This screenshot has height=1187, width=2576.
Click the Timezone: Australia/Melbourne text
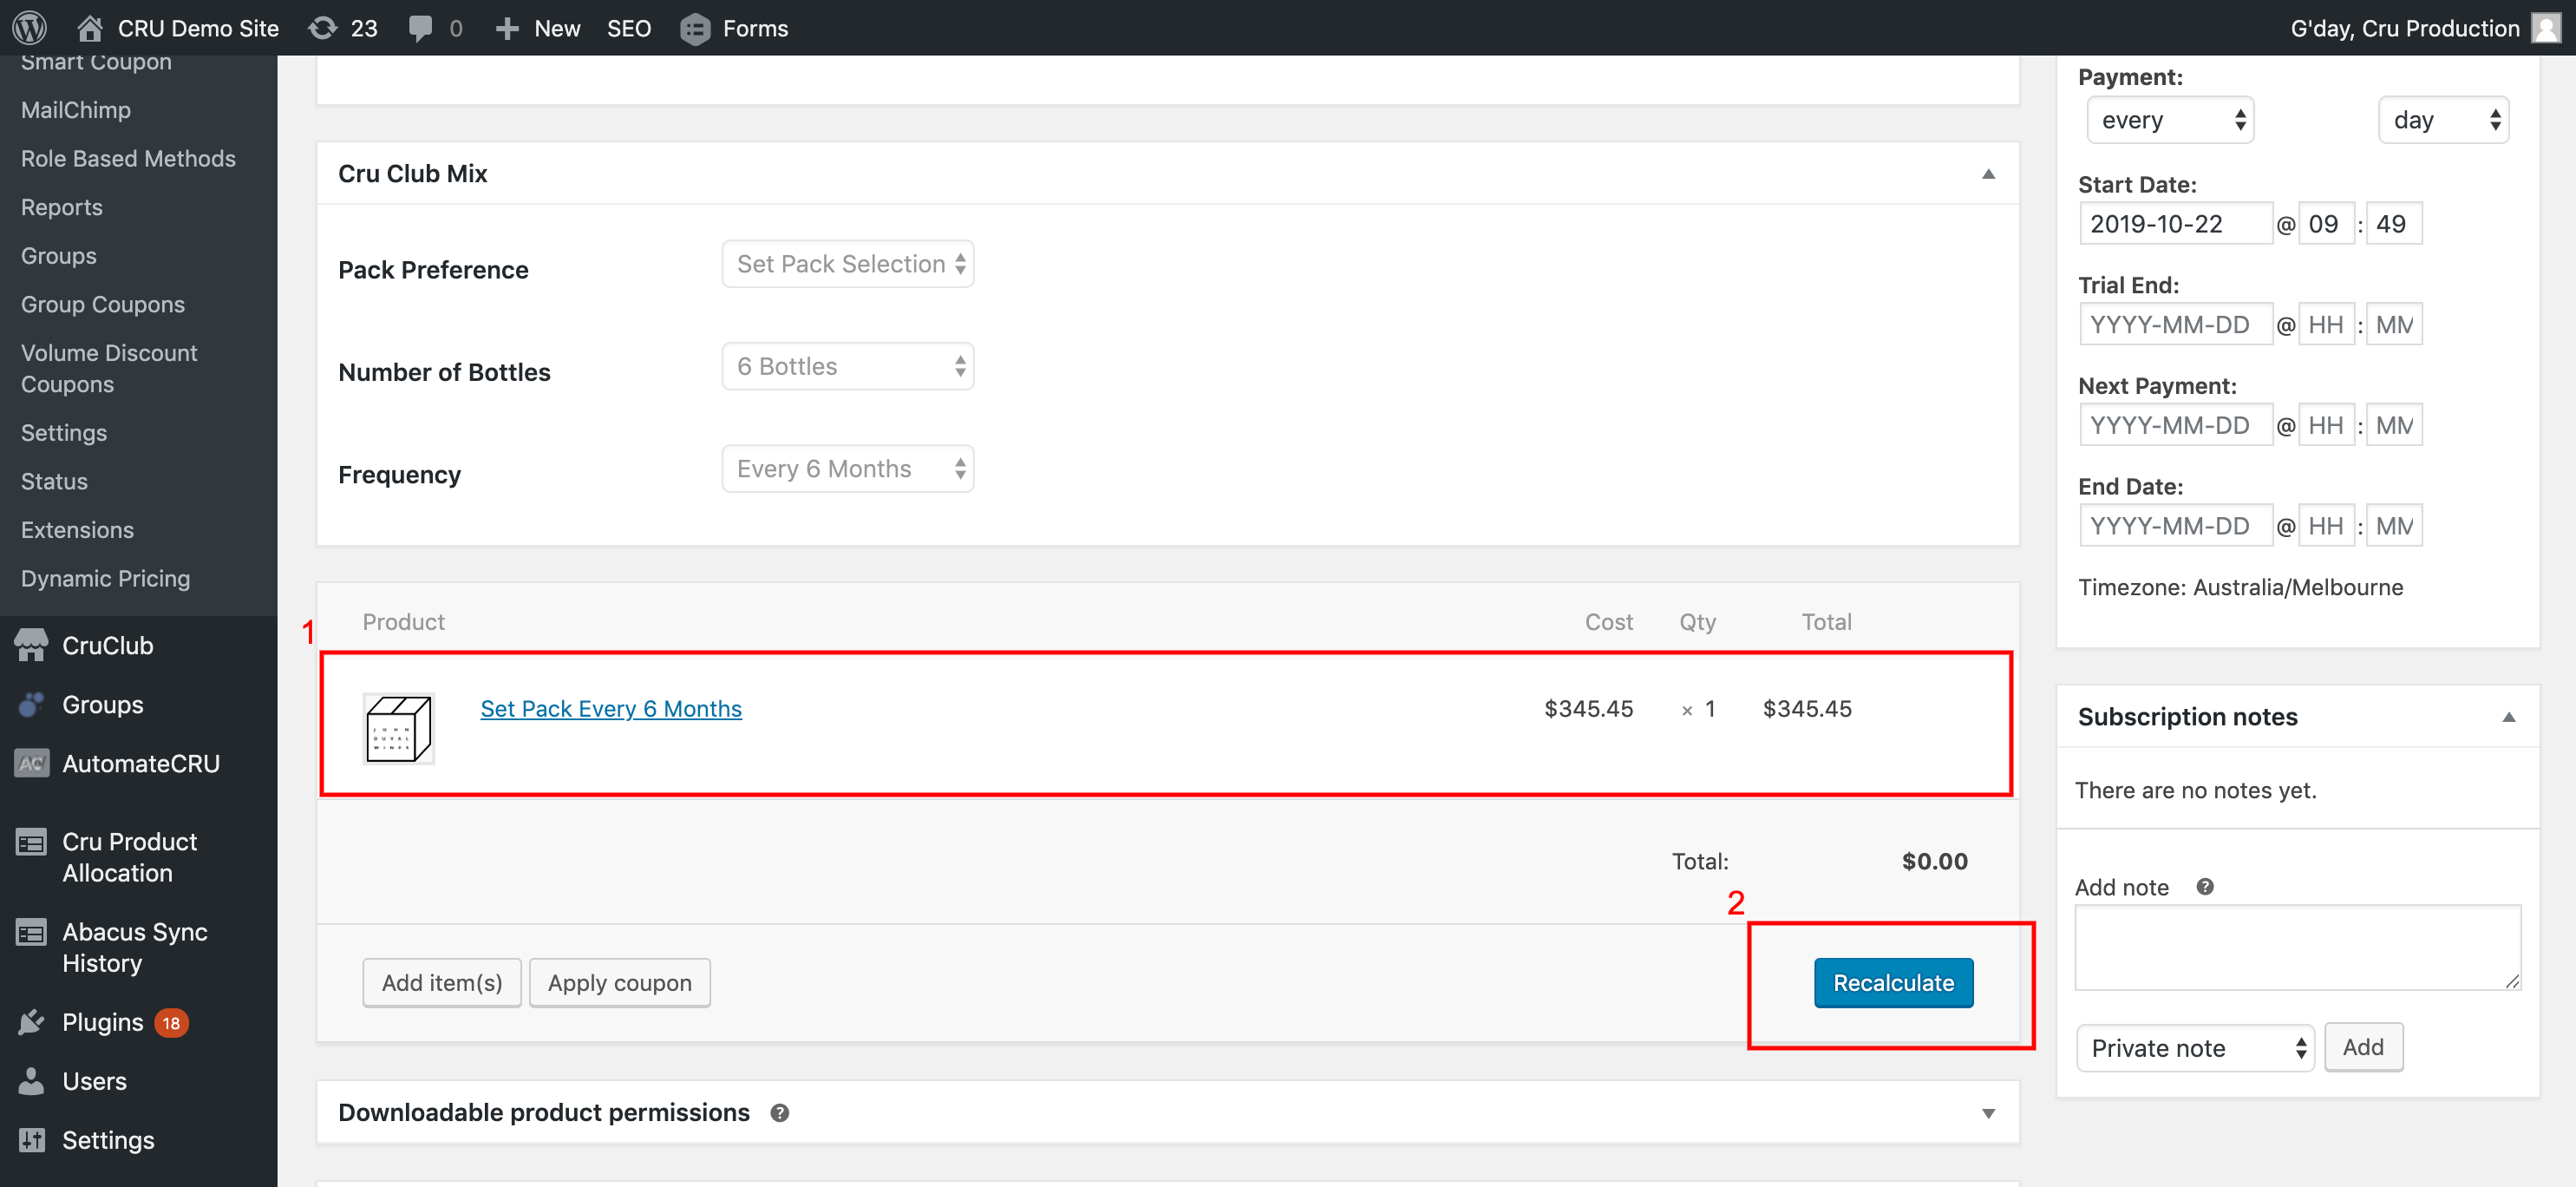coord(2240,587)
